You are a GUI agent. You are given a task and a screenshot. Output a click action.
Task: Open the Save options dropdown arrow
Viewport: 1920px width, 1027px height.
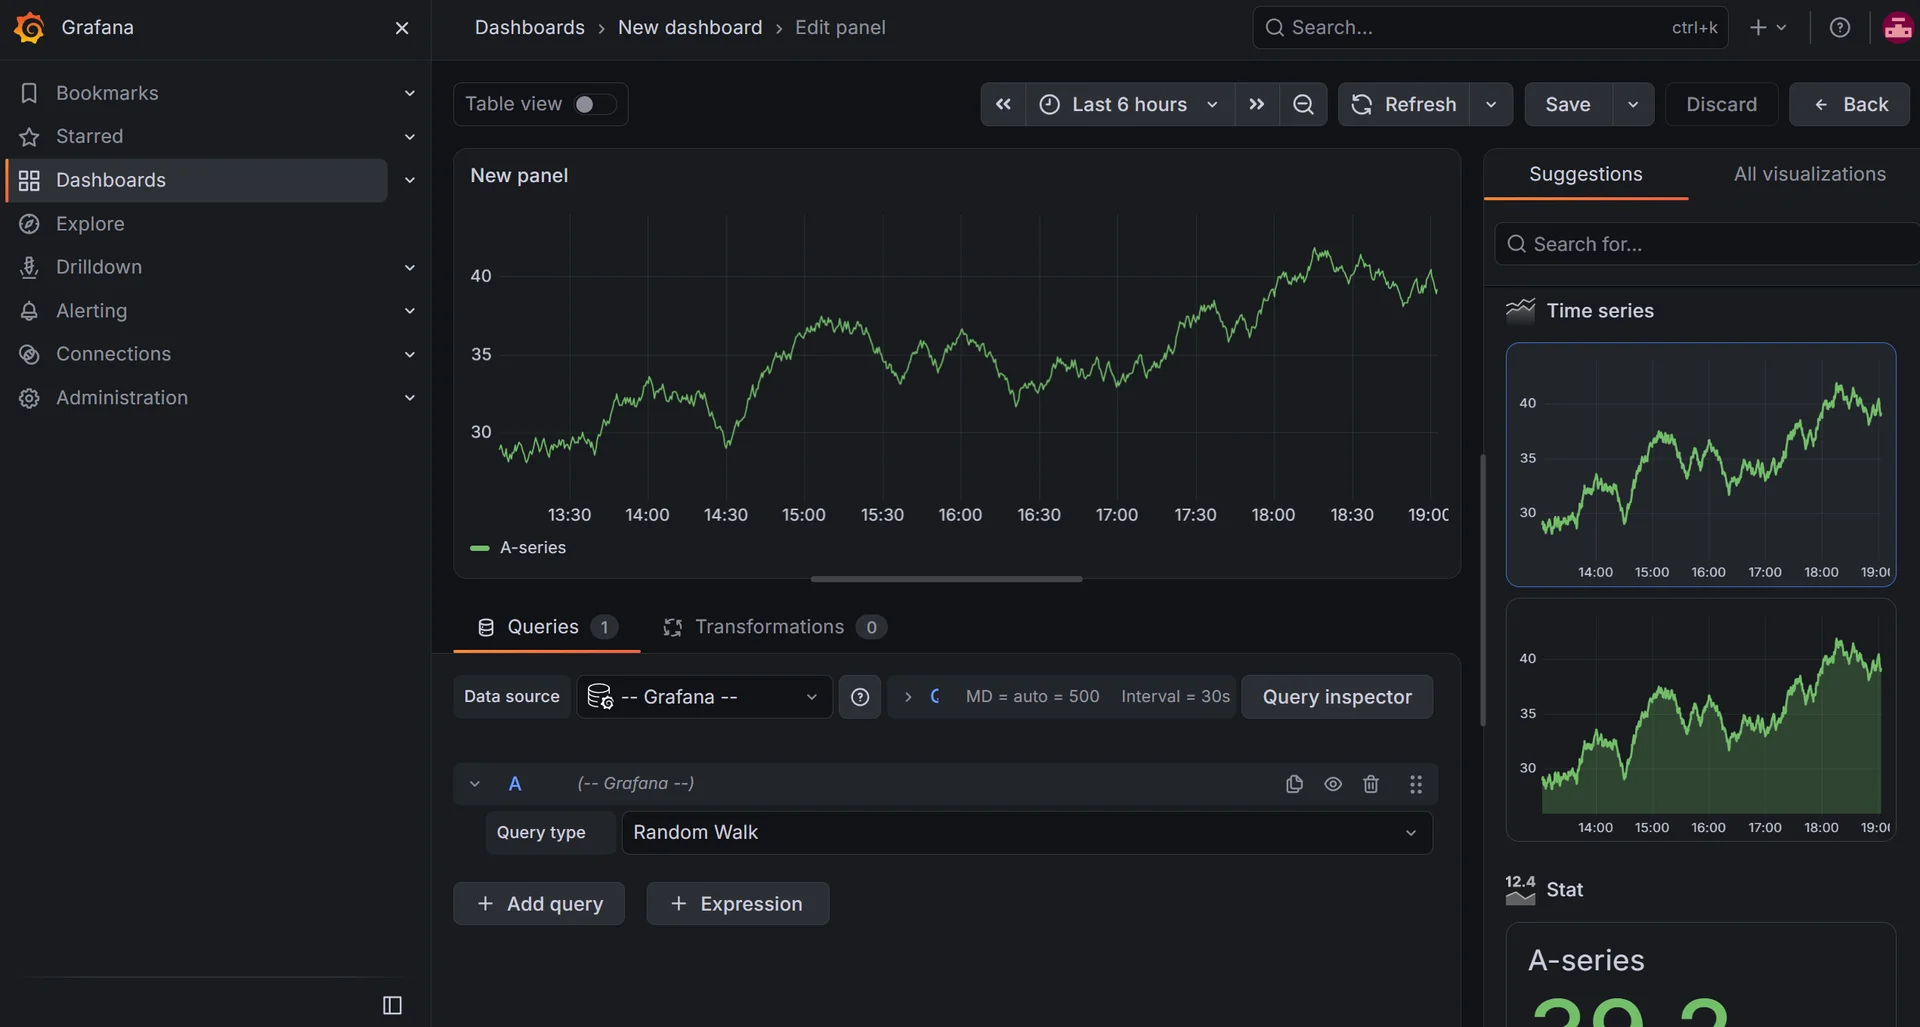pos(1633,104)
